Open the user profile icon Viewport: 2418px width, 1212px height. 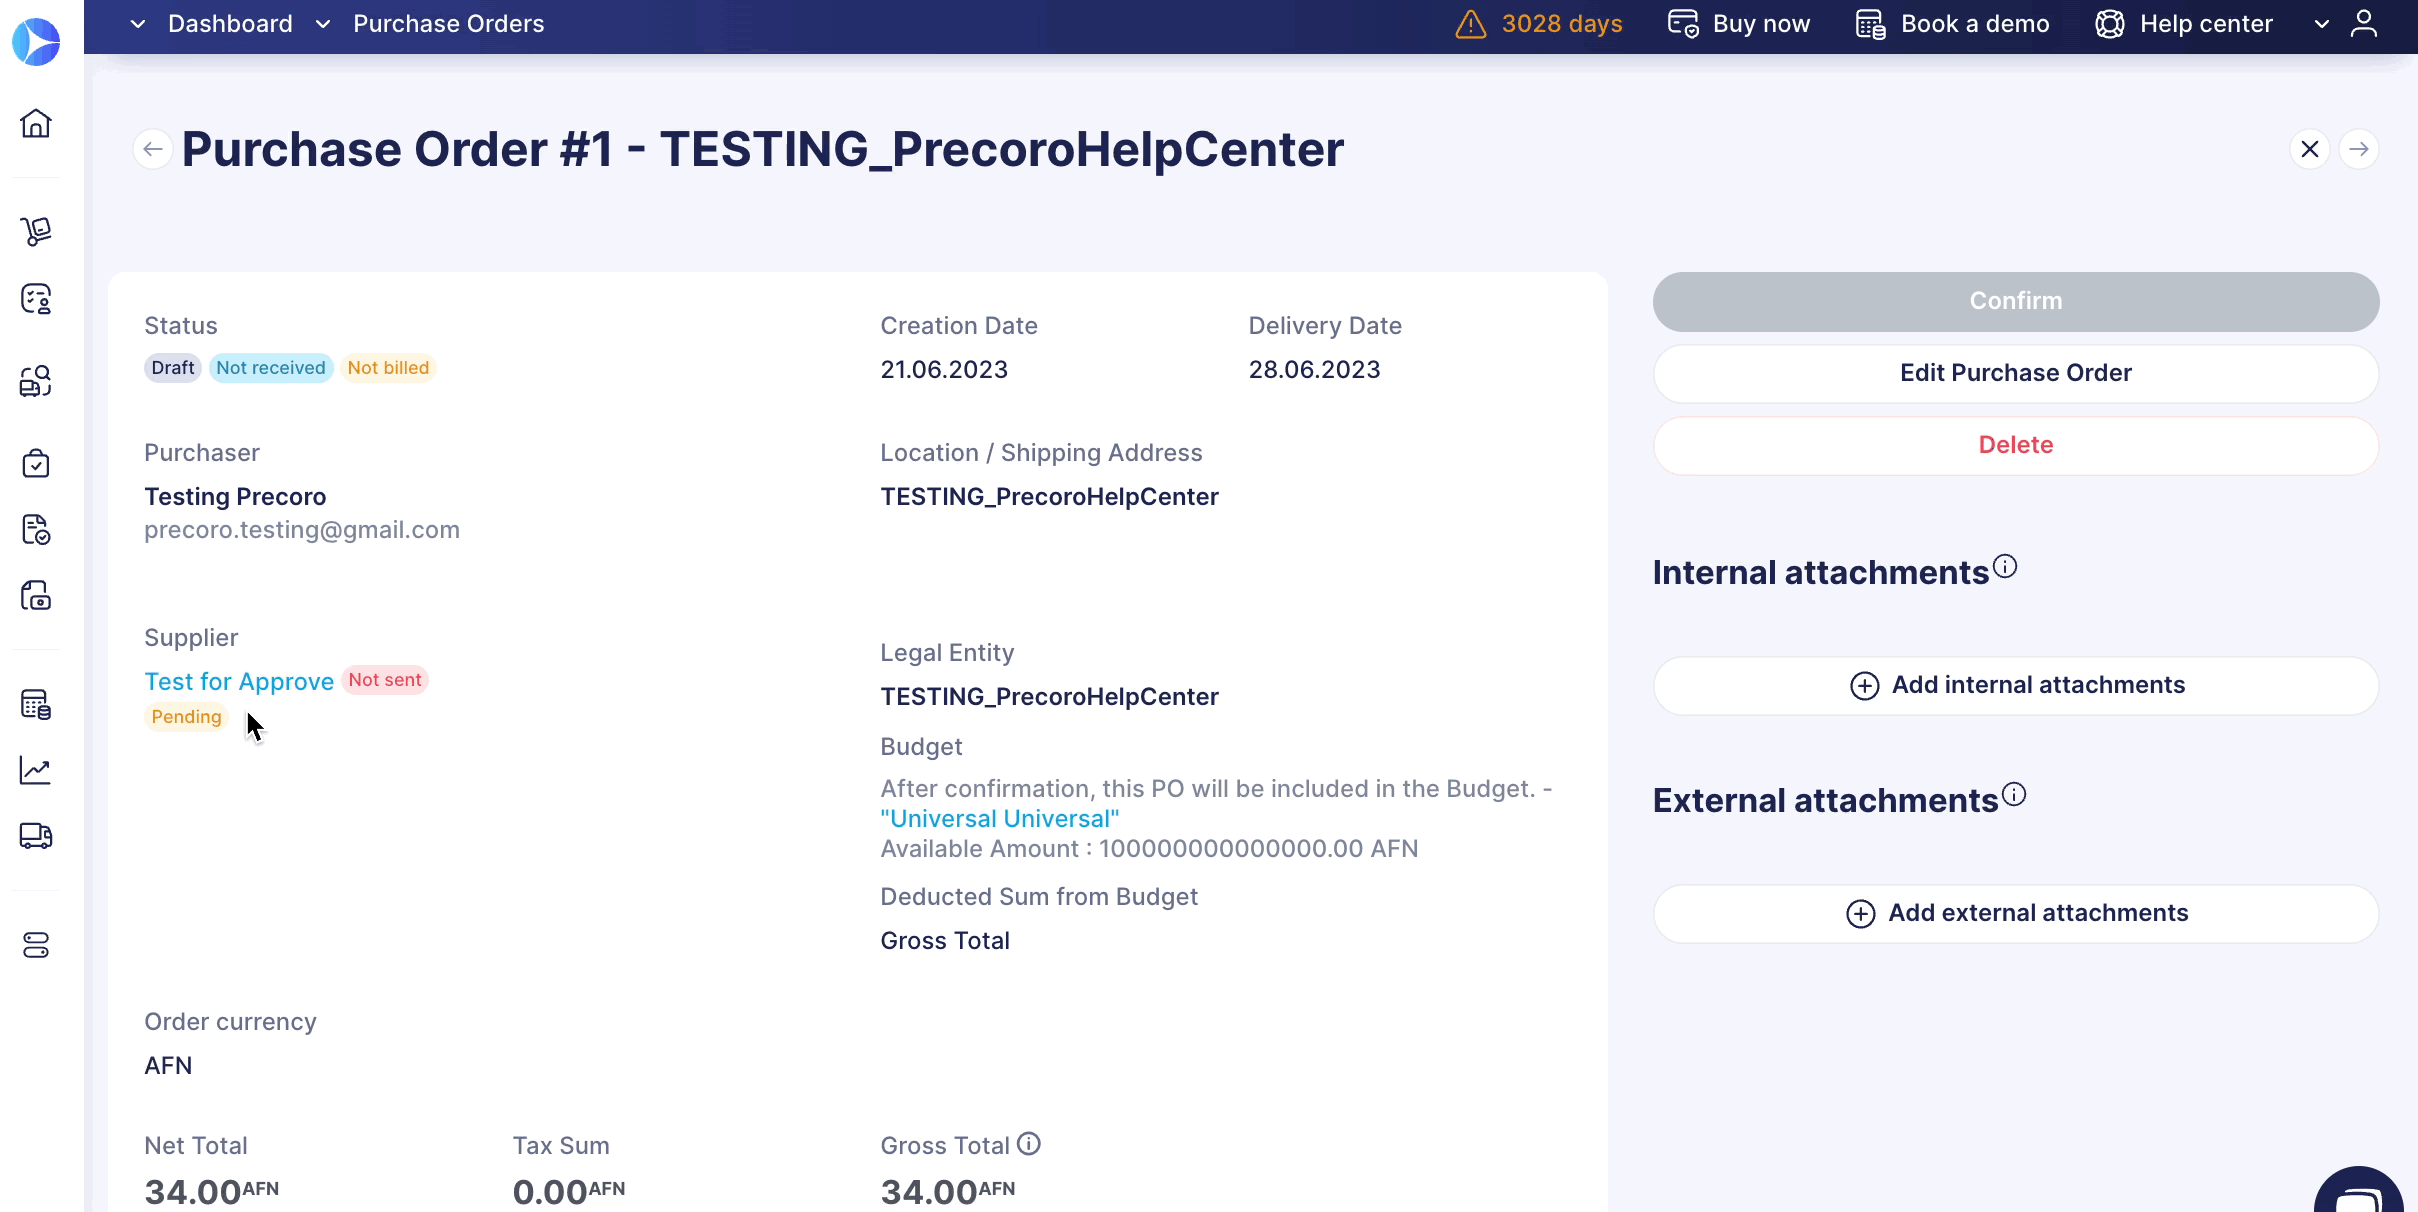tap(2364, 24)
